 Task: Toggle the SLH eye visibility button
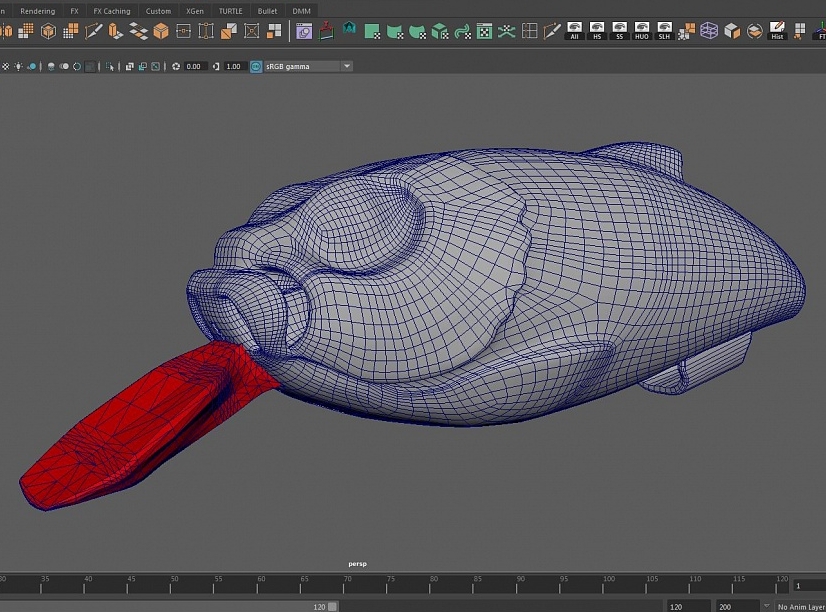(664, 30)
